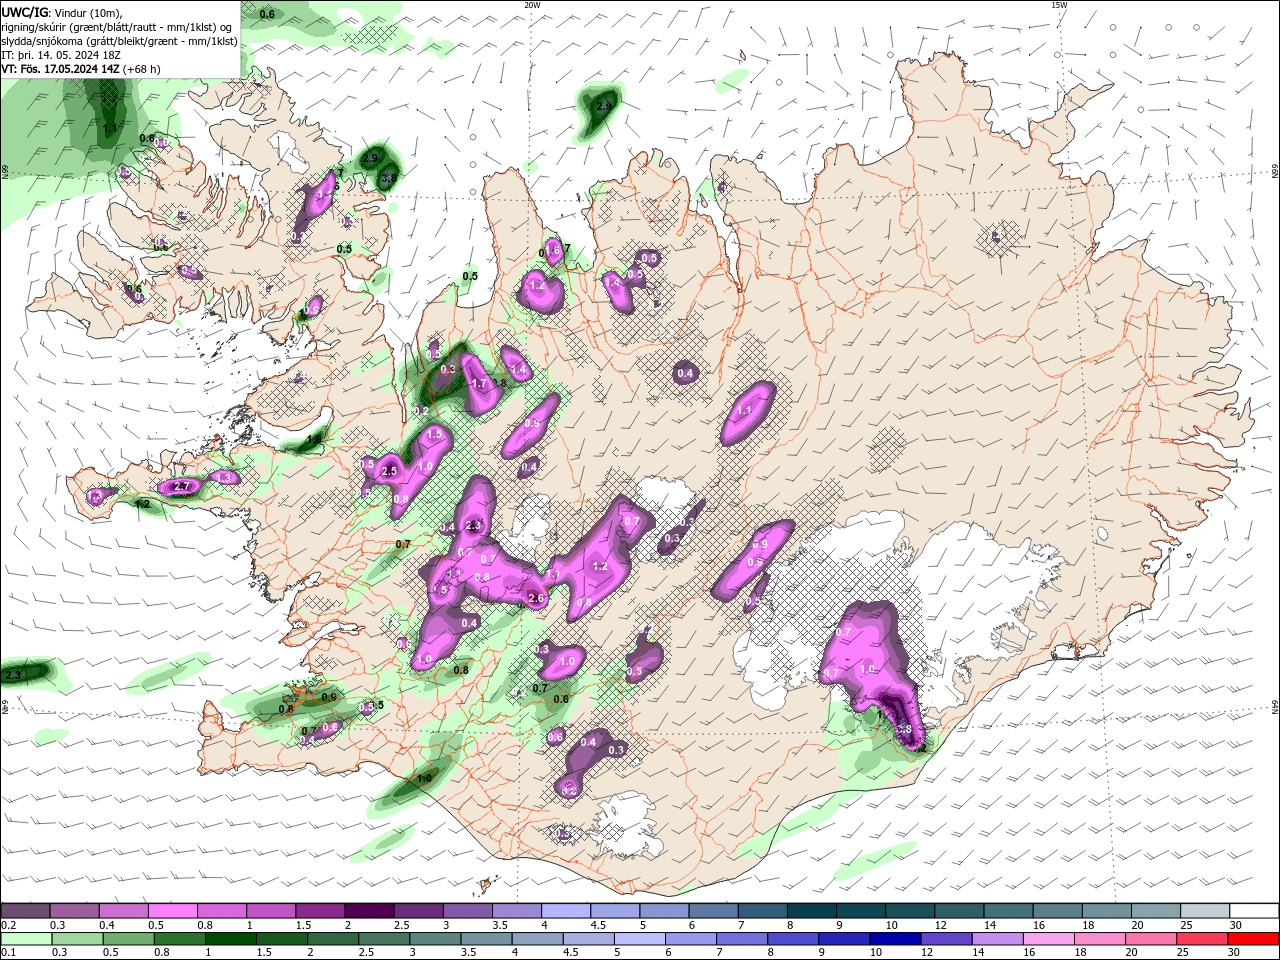This screenshot has width=1280, height=960.
Task: Pick the dark purple 2 swatch in the snow legend
Action: pos(368,911)
